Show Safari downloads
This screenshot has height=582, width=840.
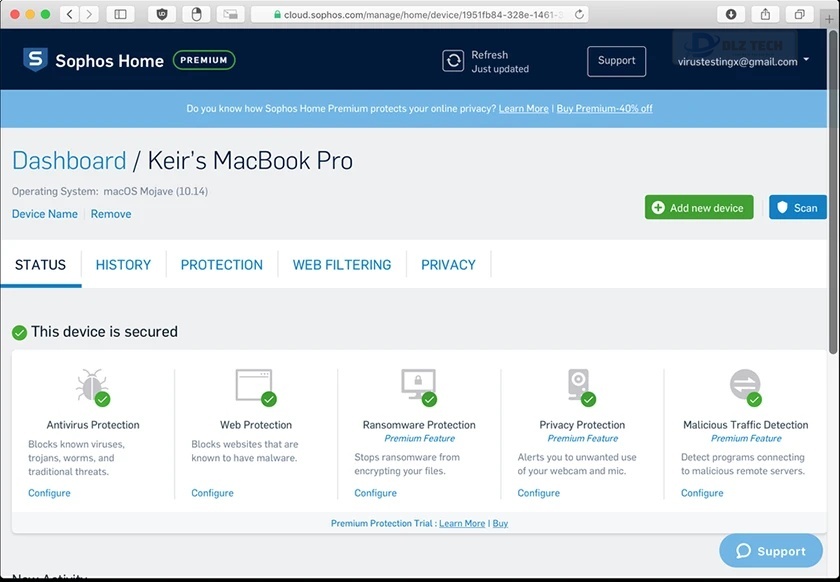pyautogui.click(x=731, y=14)
